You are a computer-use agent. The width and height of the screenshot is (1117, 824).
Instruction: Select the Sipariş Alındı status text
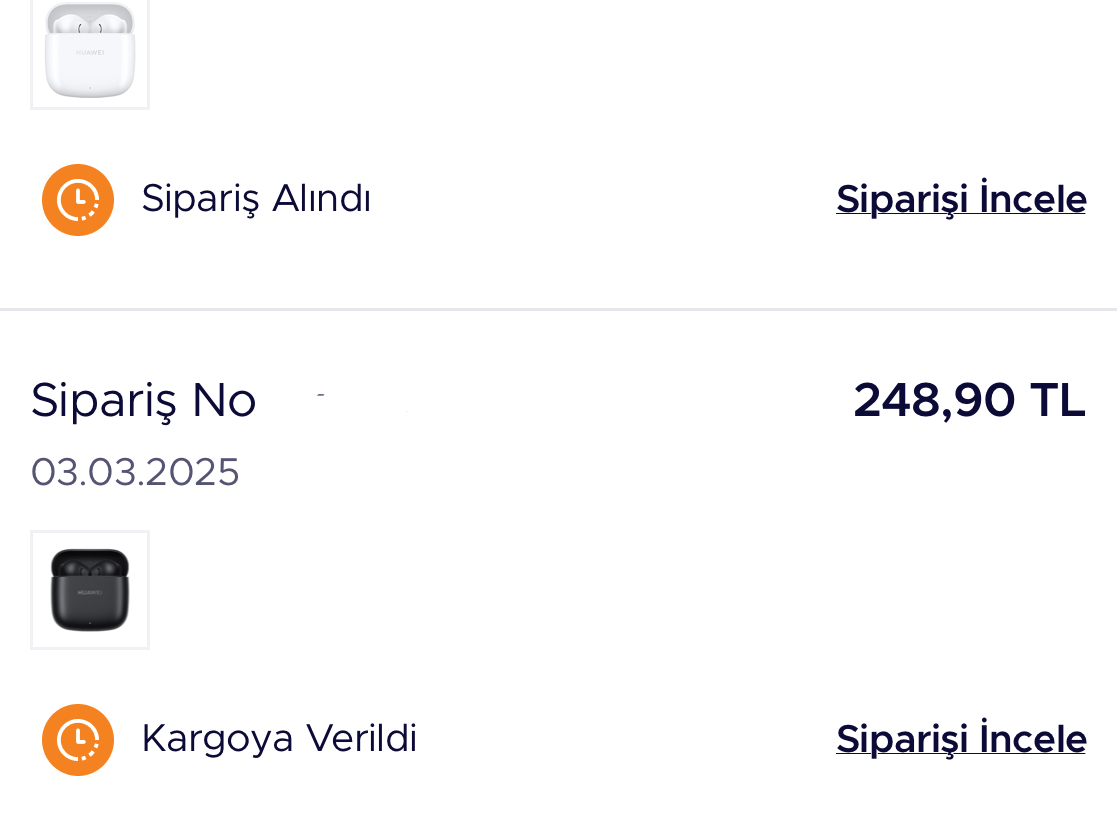tap(256, 199)
